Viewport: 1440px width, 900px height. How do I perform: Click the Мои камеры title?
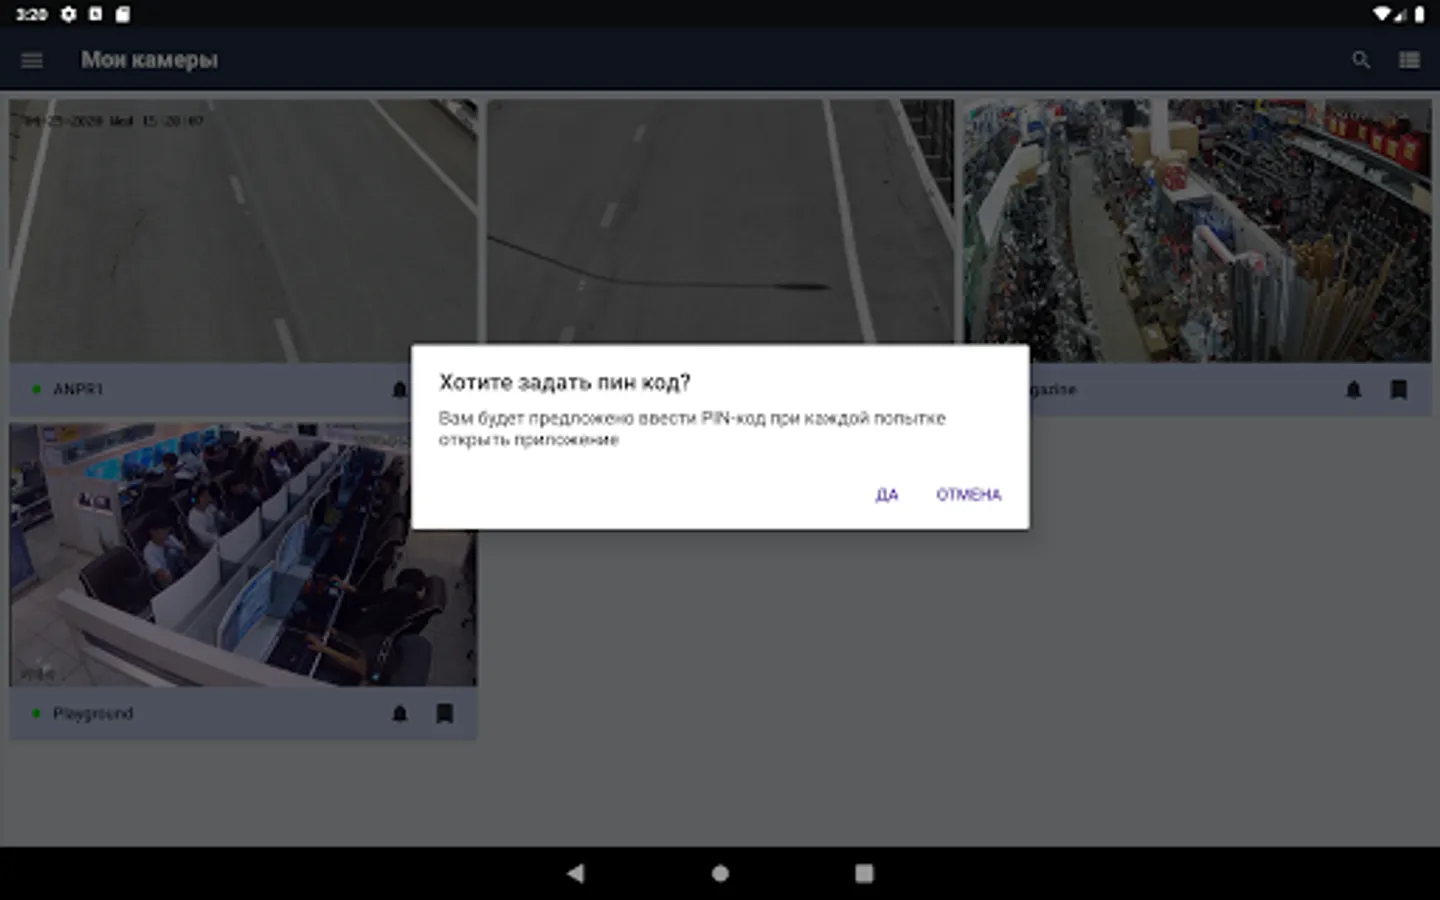tap(149, 60)
